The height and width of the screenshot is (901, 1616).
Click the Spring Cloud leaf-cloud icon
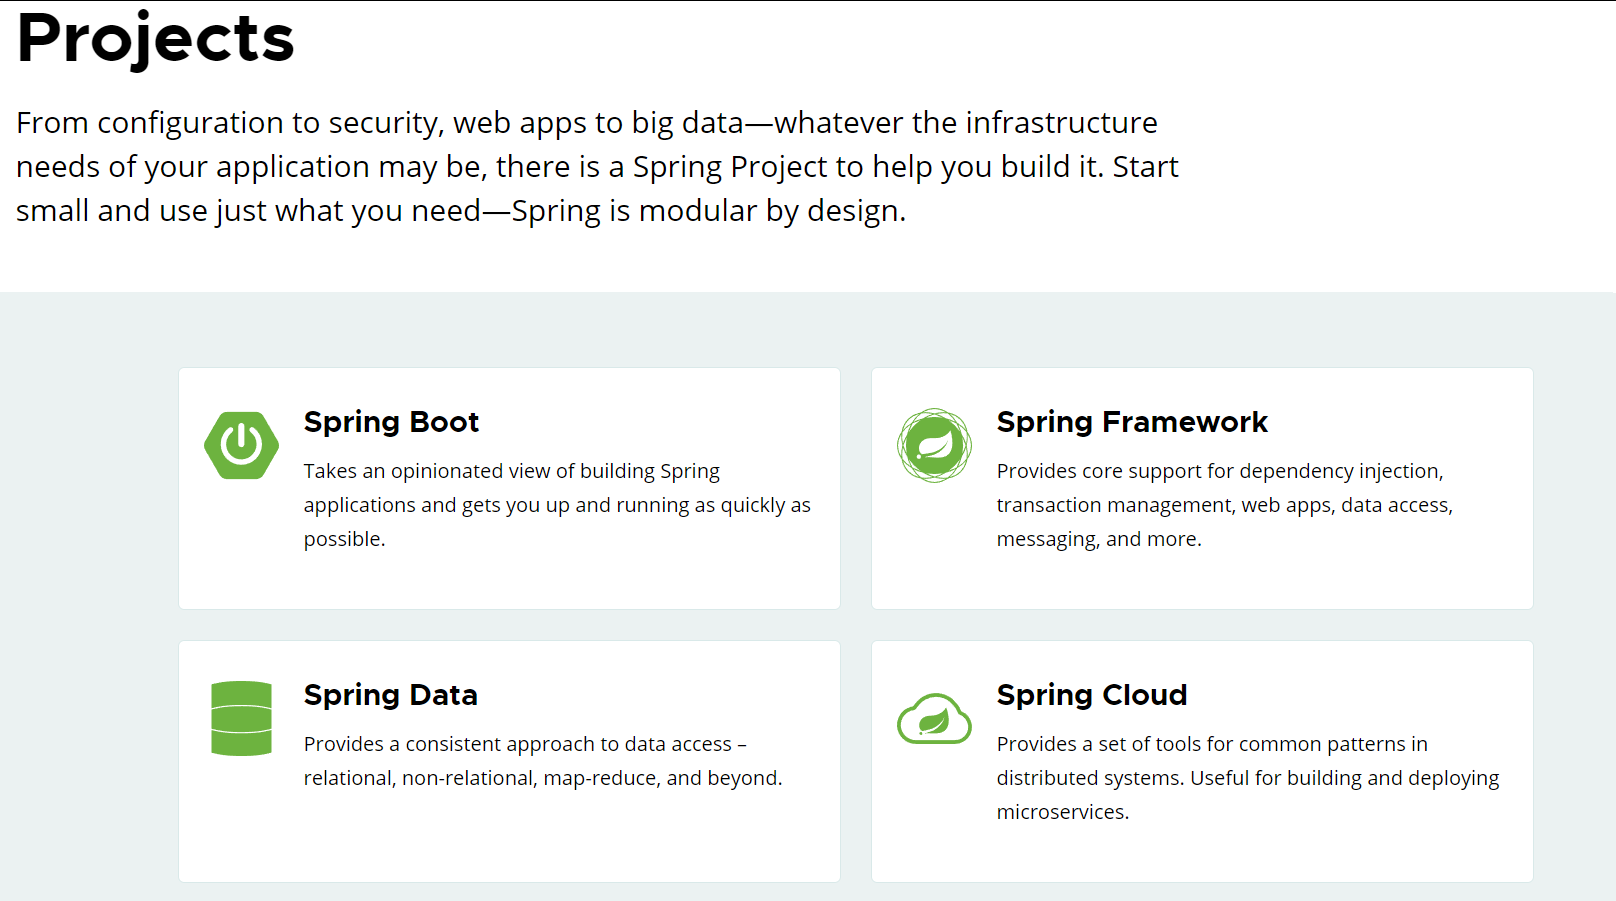click(934, 718)
